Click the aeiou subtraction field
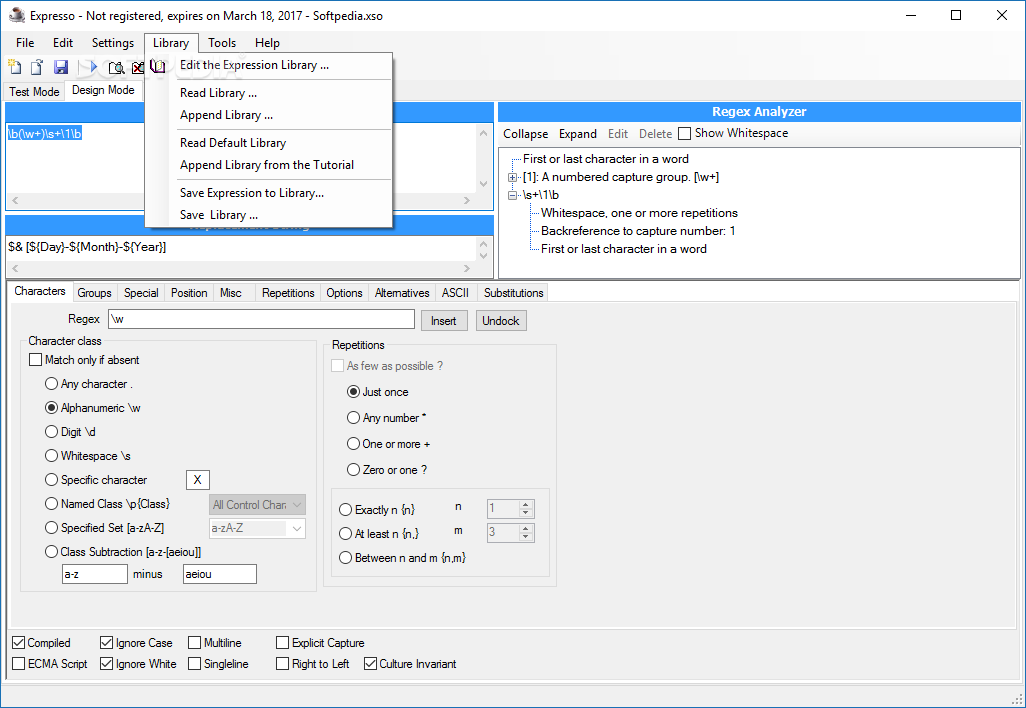The width and height of the screenshot is (1026, 708). click(x=220, y=574)
